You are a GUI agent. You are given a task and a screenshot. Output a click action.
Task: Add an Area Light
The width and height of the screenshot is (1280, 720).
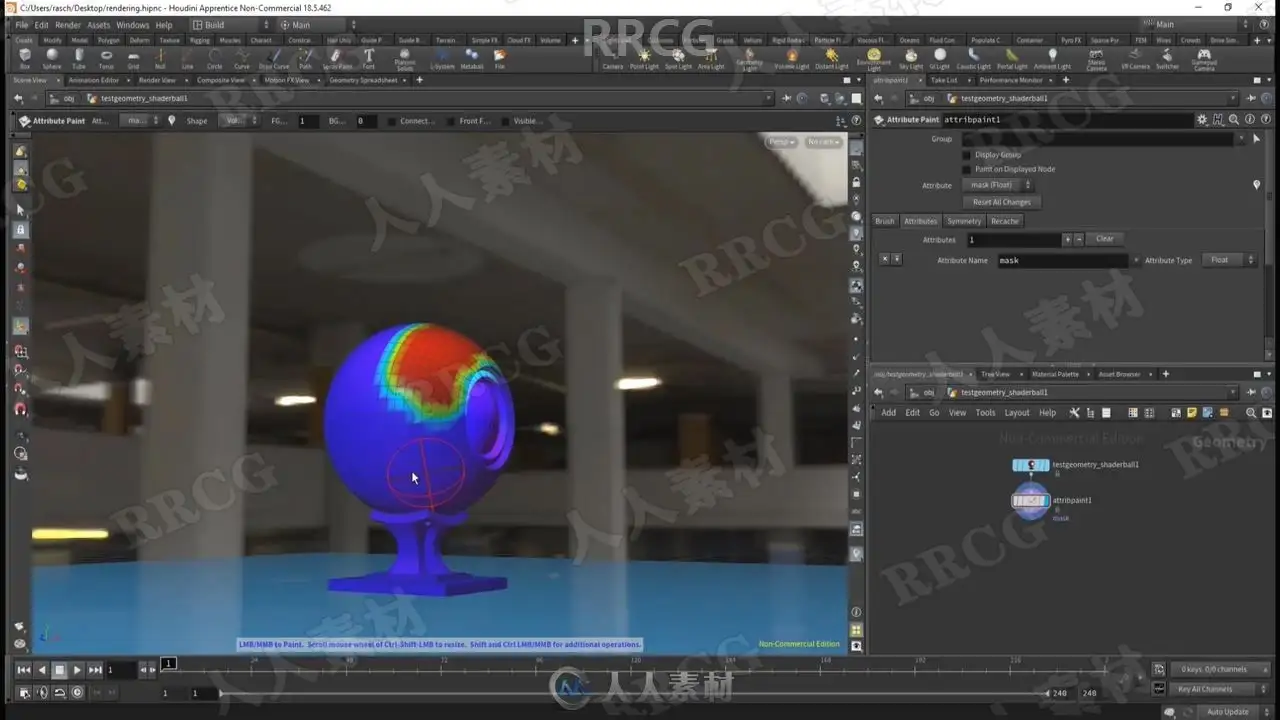pyautogui.click(x=711, y=59)
